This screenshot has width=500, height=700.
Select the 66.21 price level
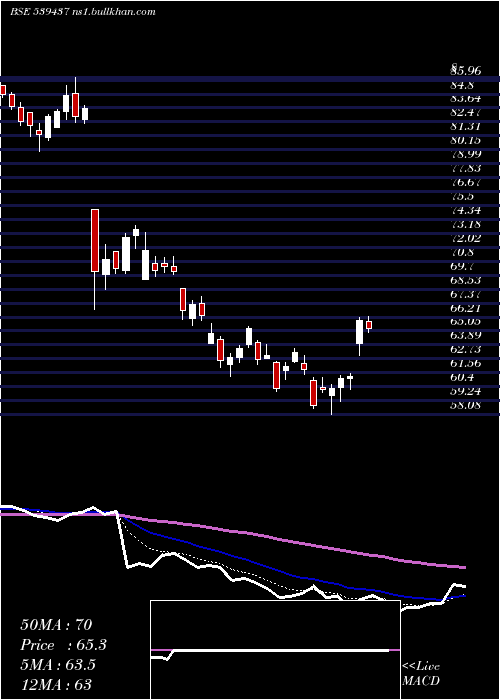pyautogui.click(x=466, y=308)
